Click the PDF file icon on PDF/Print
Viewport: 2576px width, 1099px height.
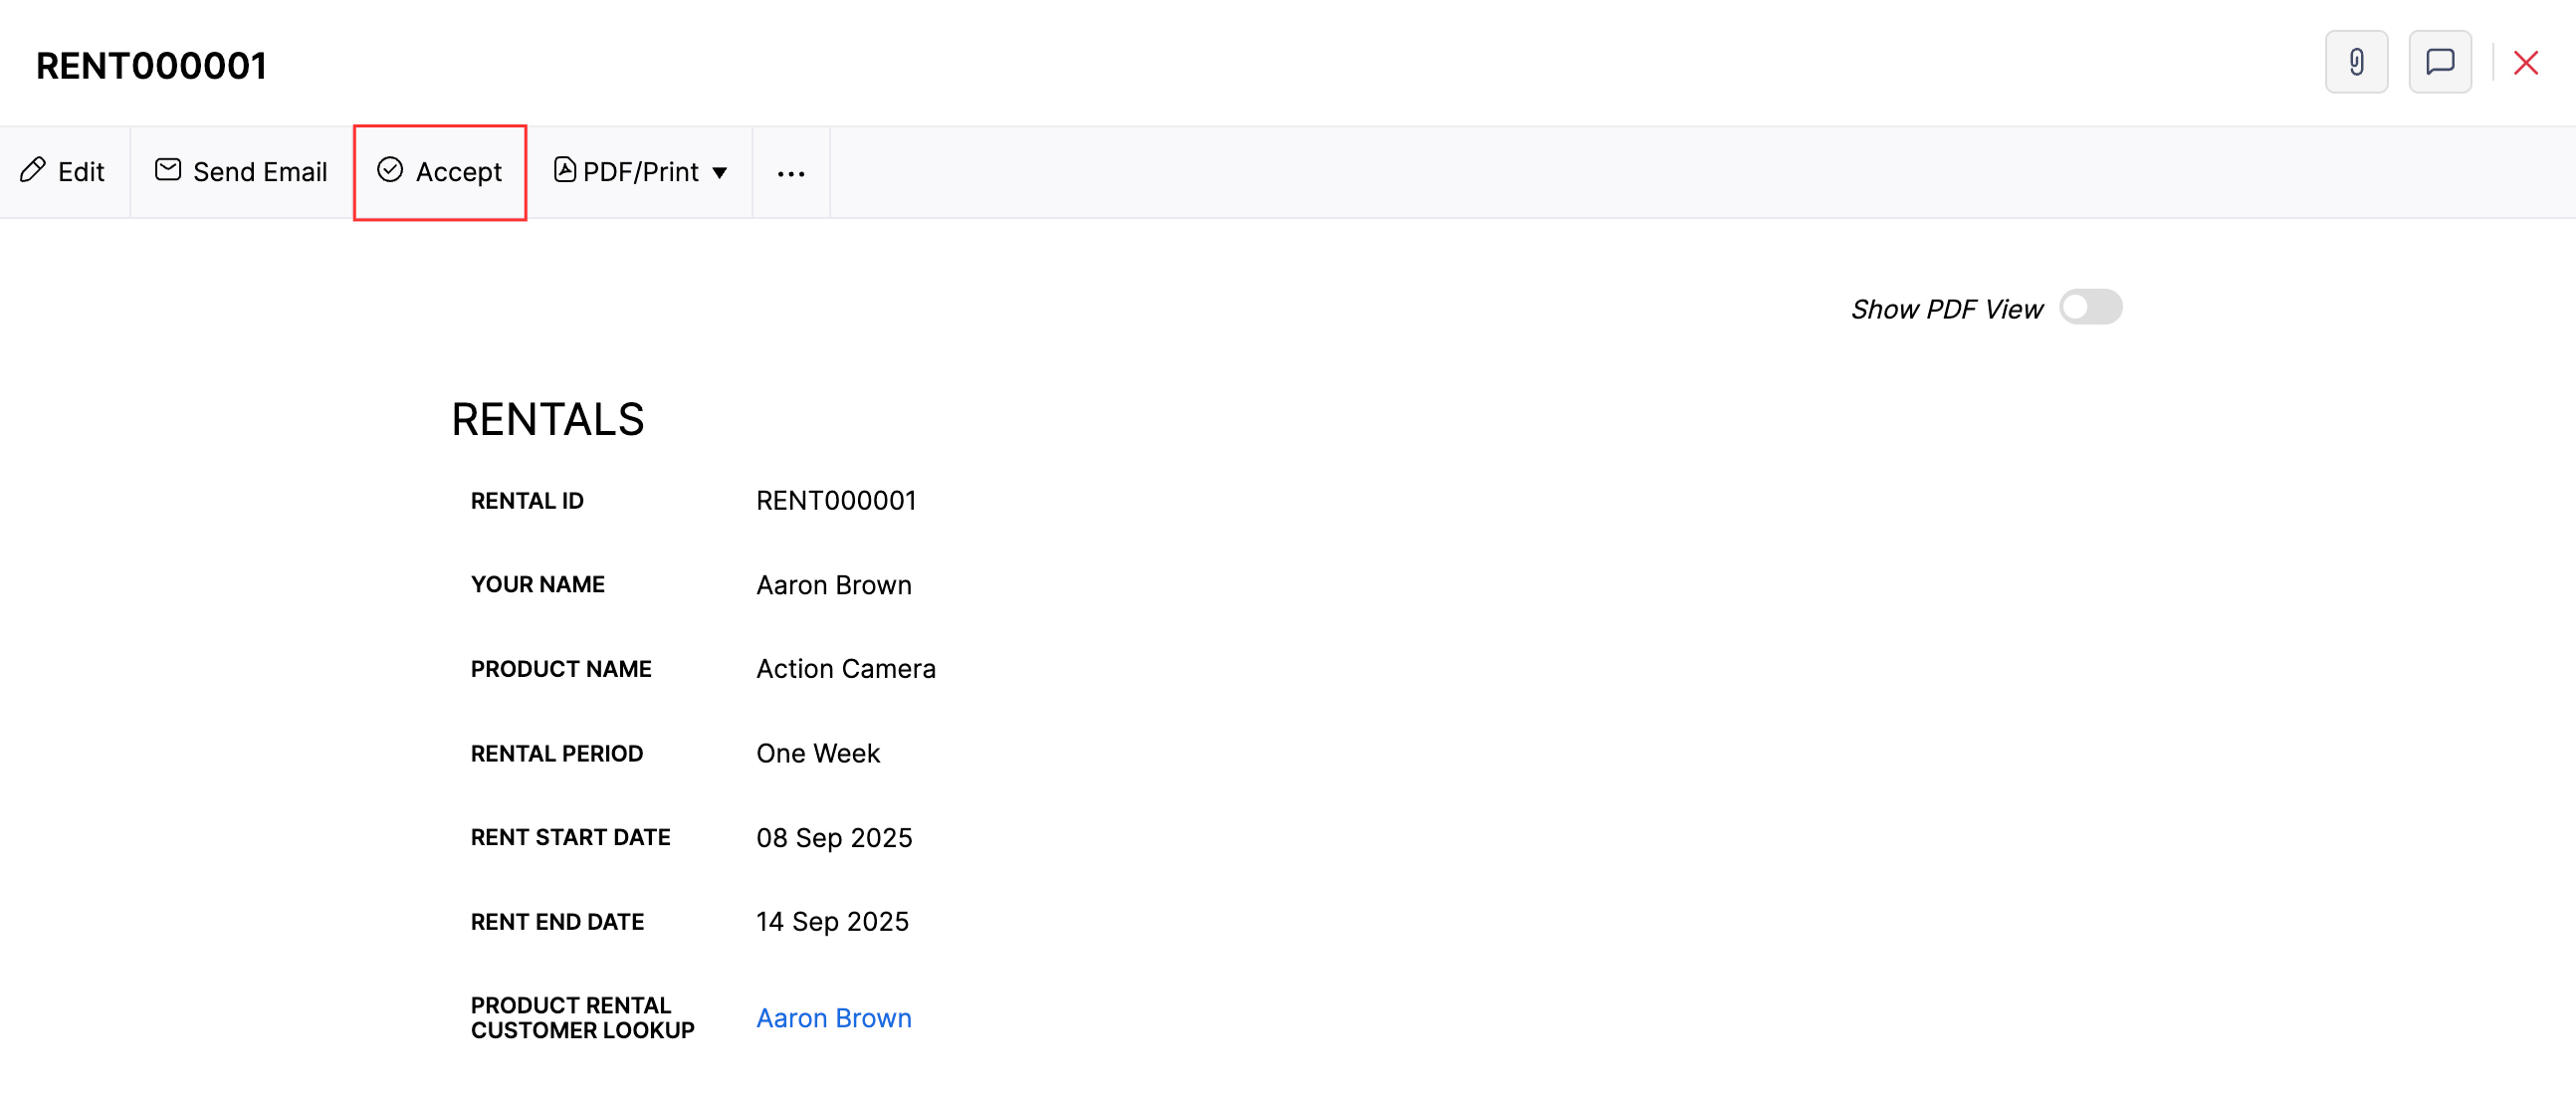tap(565, 171)
